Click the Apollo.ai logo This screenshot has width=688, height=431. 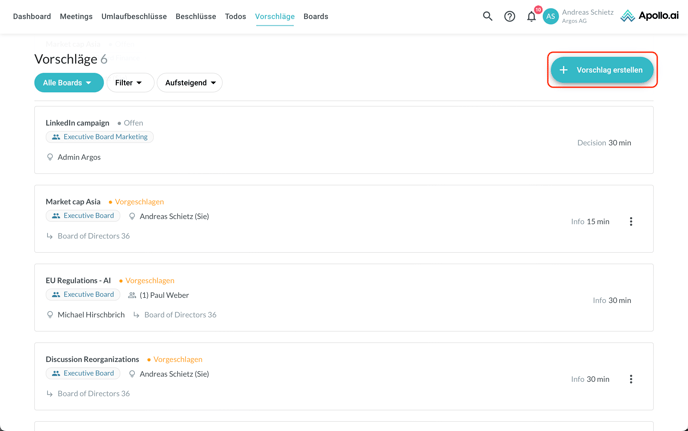tap(648, 16)
